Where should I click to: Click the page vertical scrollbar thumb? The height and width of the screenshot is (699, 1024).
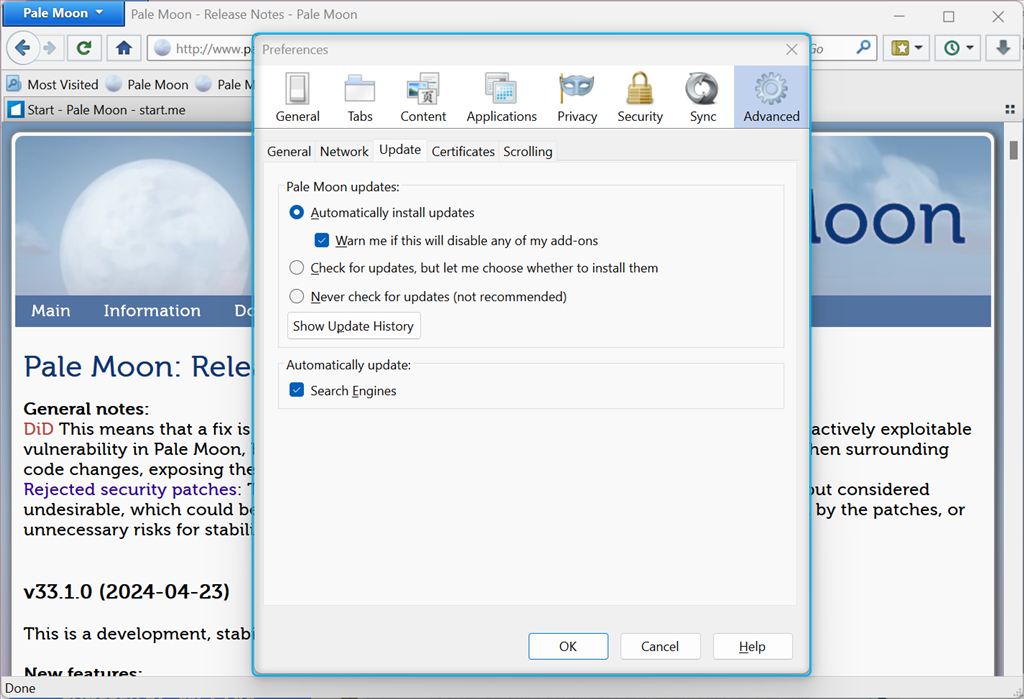tap(1014, 150)
